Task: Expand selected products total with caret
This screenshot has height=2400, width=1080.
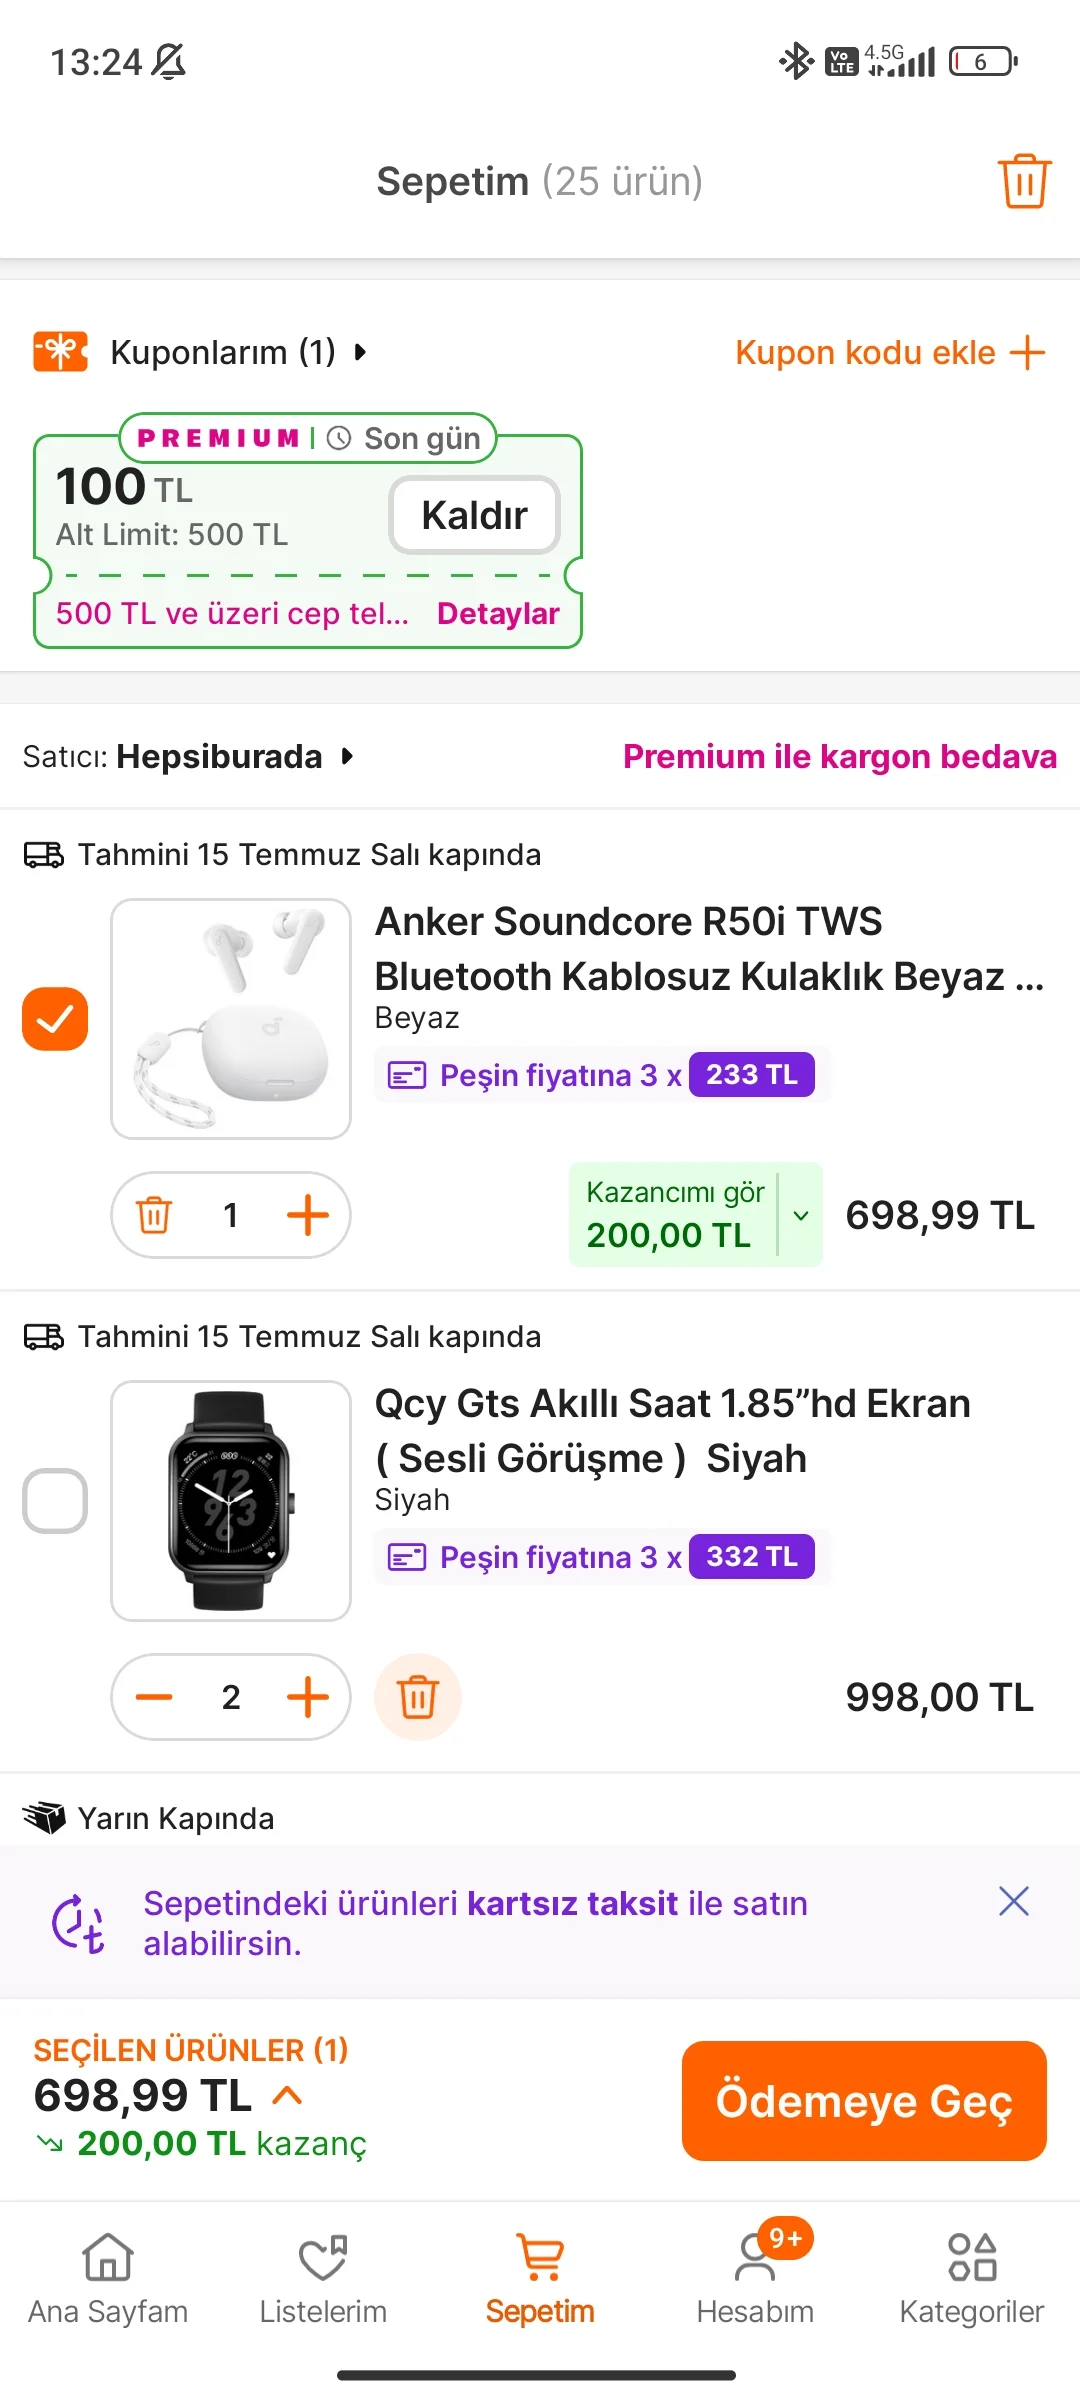Action: point(287,2095)
